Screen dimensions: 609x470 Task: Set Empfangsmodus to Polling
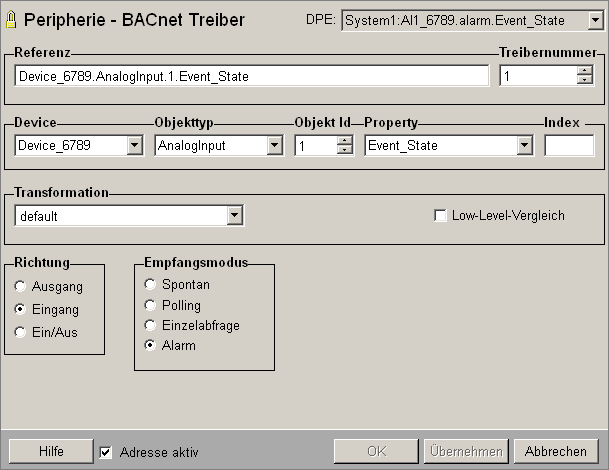(x=151, y=305)
